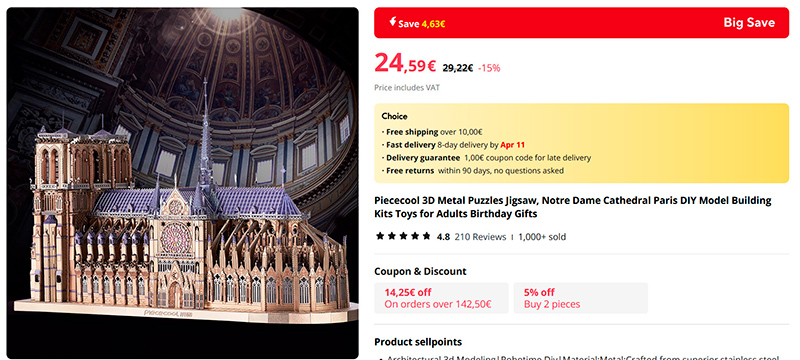This screenshot has width=800, height=360.
Task: Select the 5% off Buy 2 pieces coupon
Action: [581, 298]
